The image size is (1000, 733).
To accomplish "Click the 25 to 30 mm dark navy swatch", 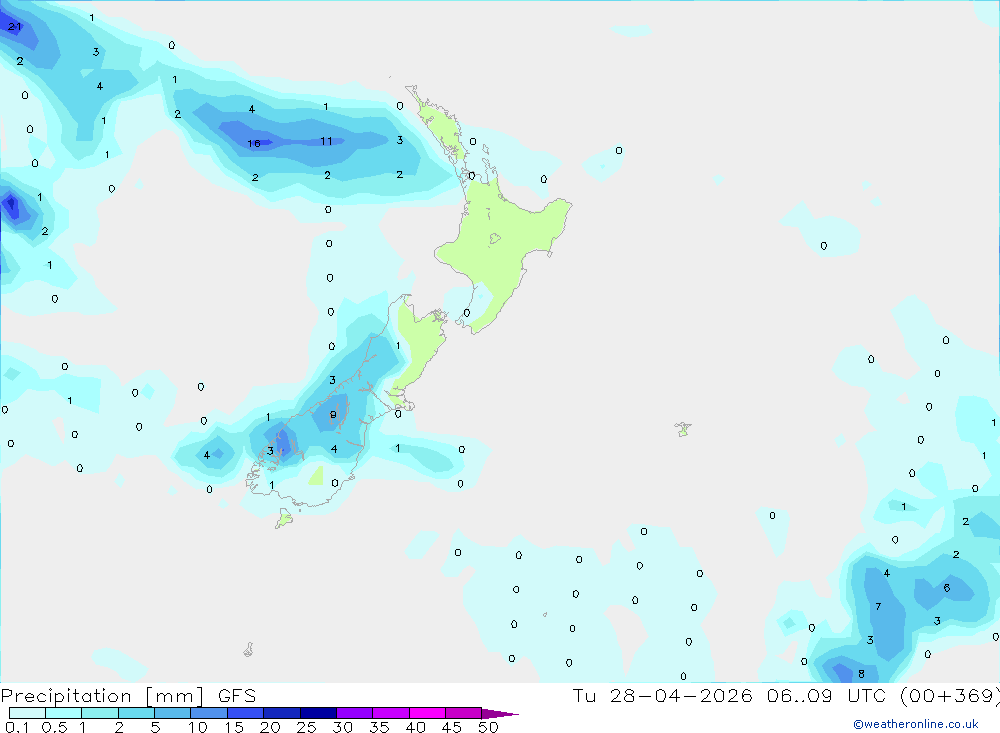I will pos(318,713).
